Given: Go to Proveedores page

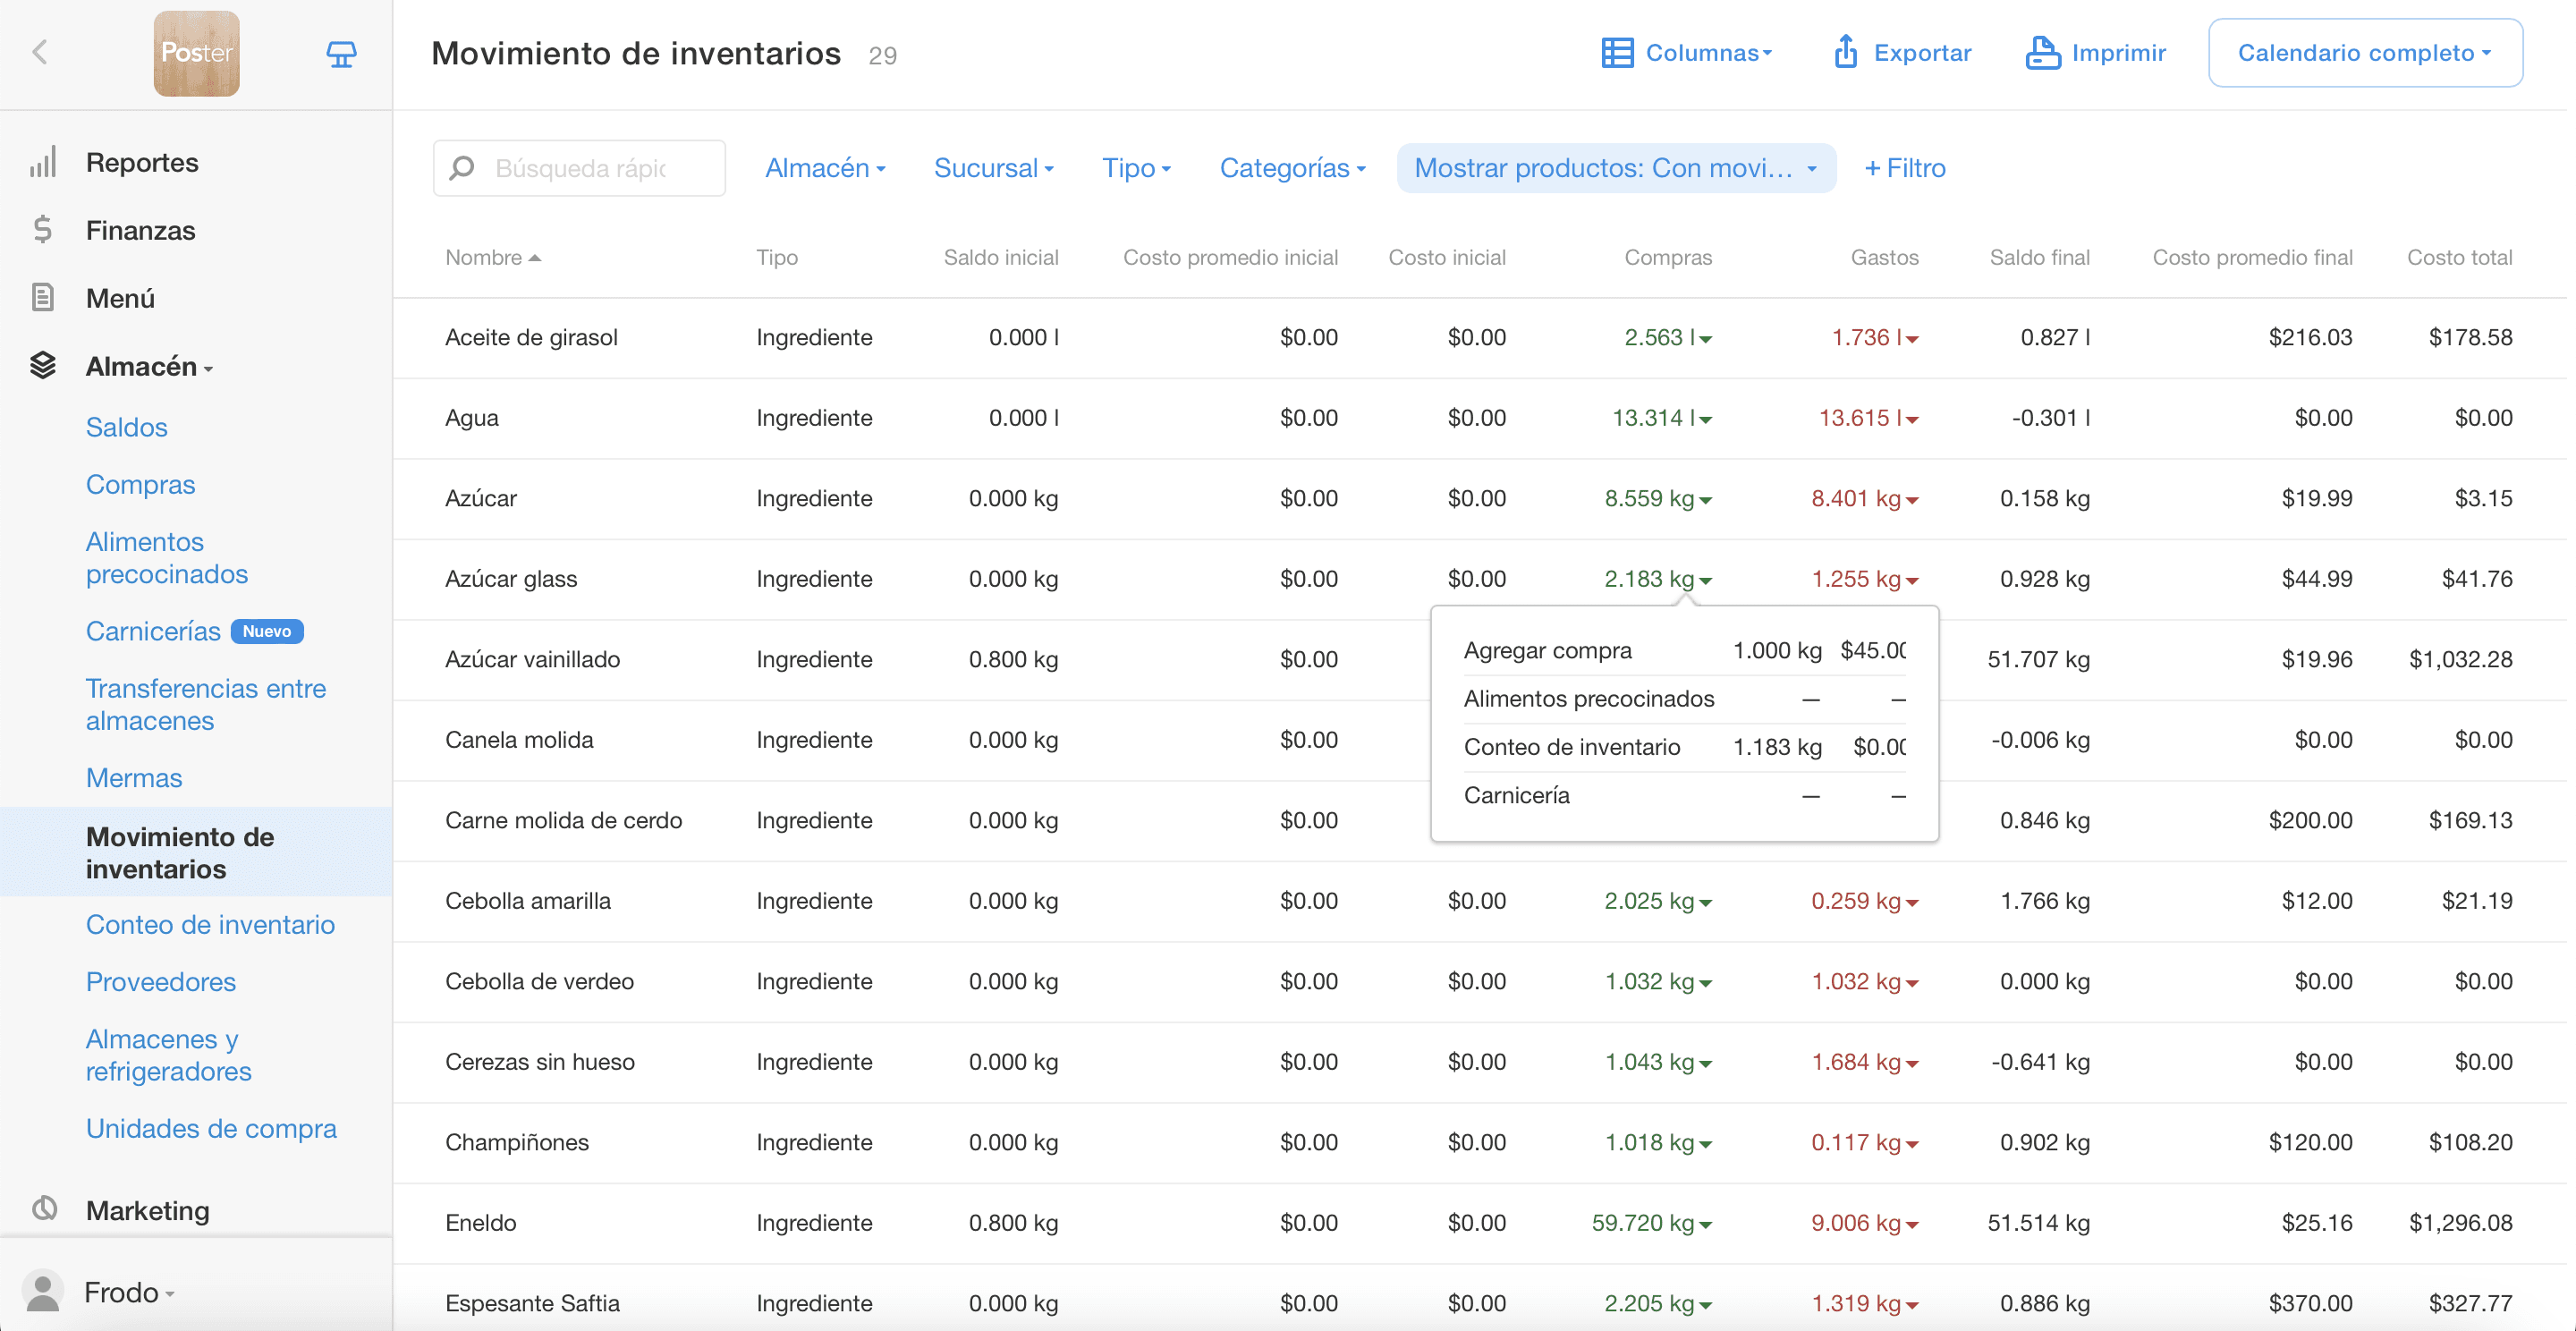Looking at the screenshot, I should pos(160,981).
